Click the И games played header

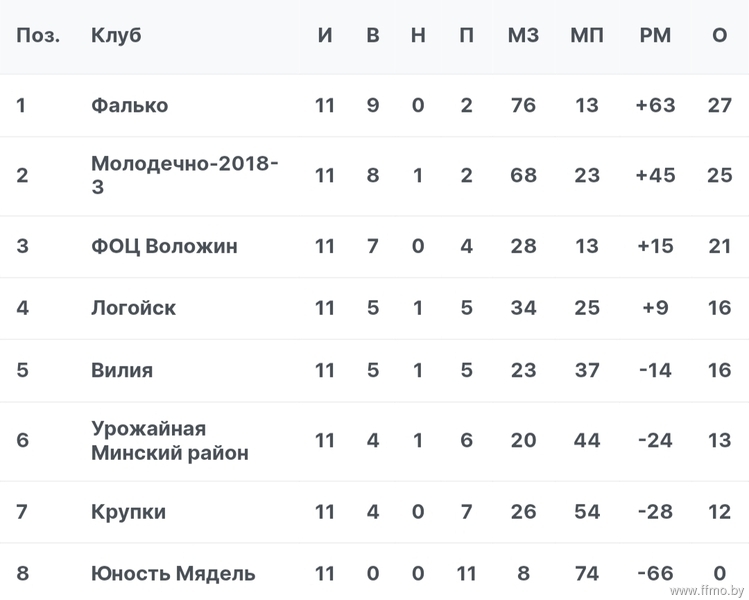coord(325,35)
